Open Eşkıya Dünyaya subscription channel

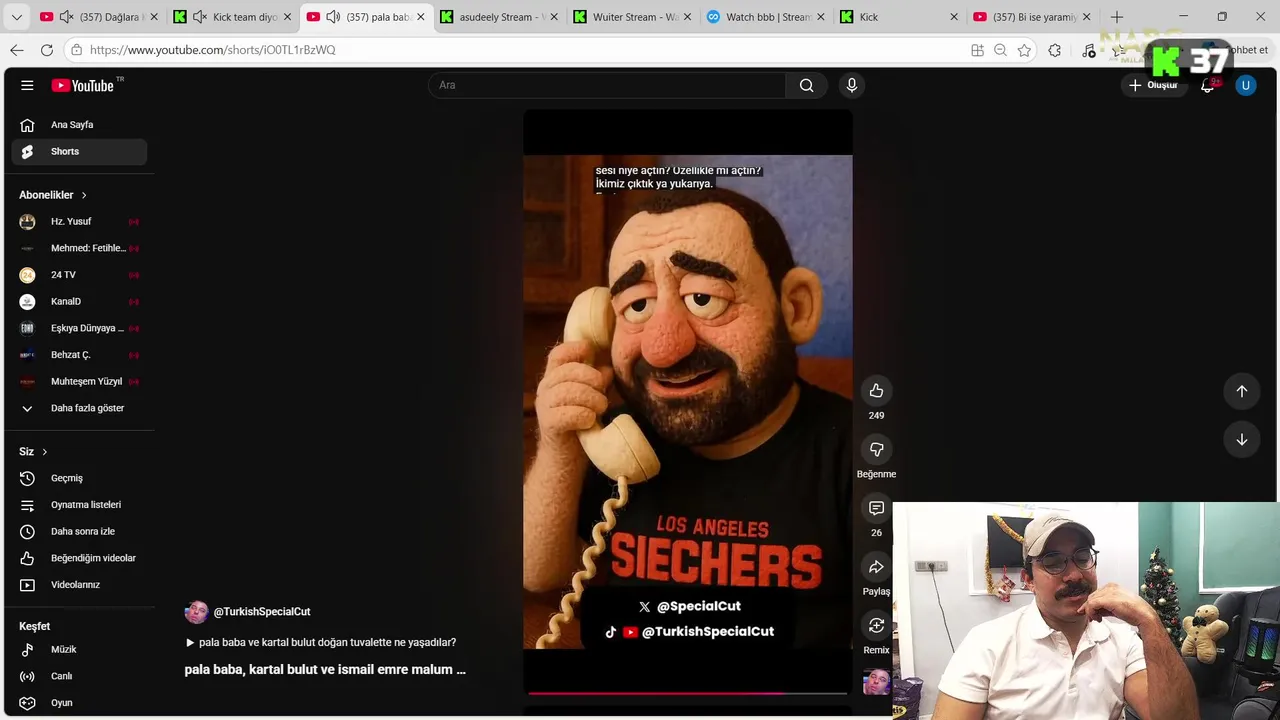point(80,328)
